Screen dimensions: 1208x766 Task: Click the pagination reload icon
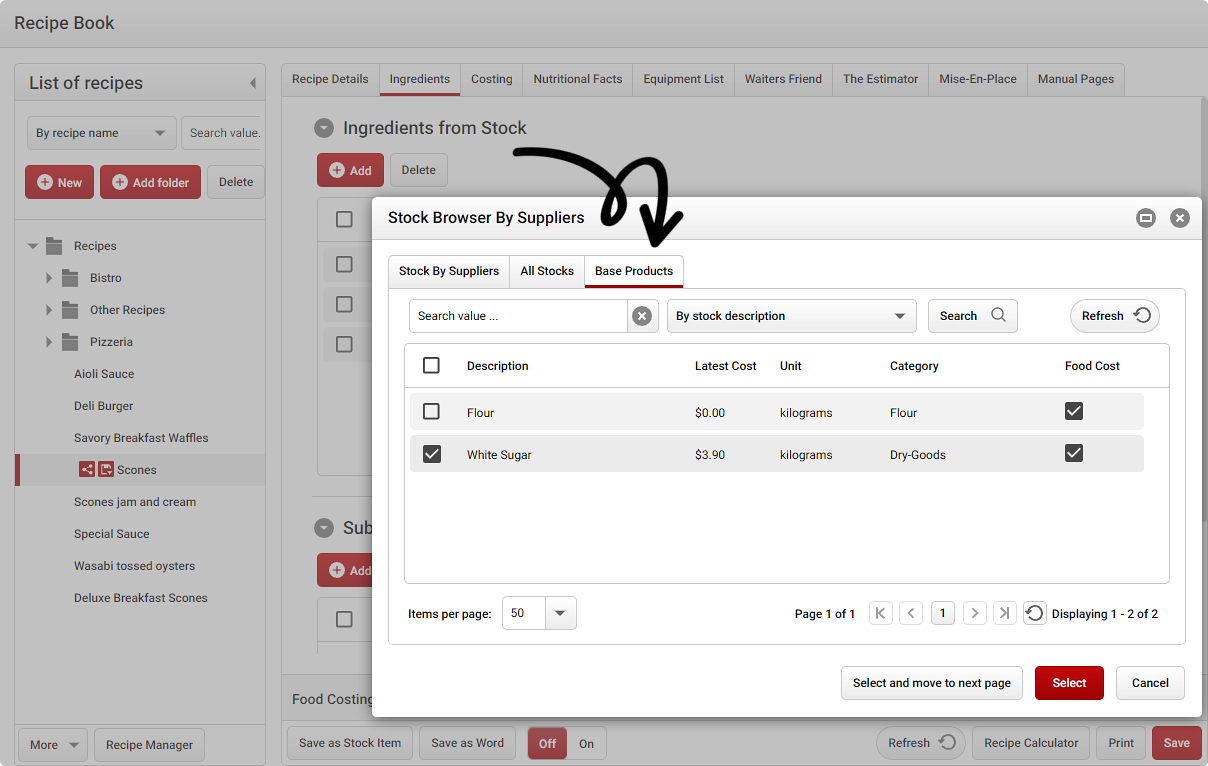click(x=1035, y=613)
